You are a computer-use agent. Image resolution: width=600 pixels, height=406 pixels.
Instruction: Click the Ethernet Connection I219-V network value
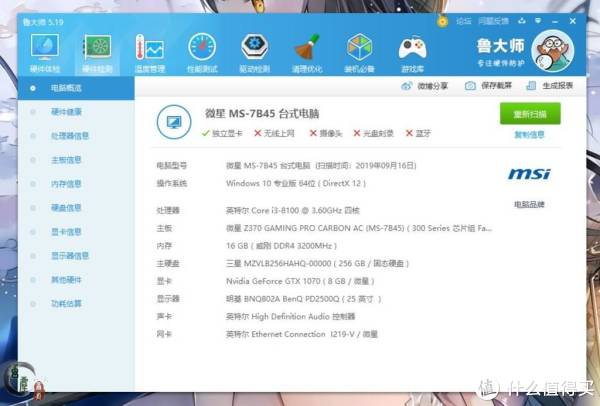coord(302,334)
